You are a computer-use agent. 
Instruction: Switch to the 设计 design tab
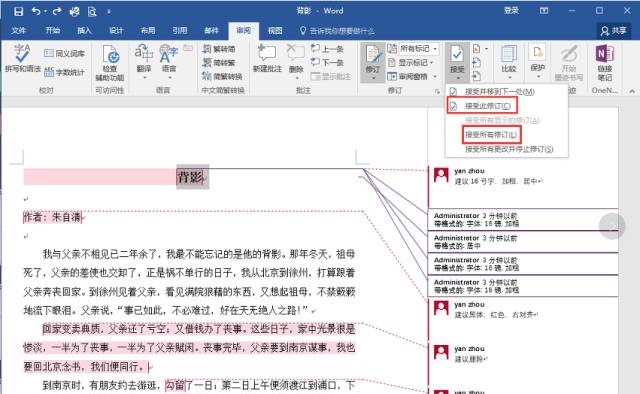pyautogui.click(x=116, y=31)
